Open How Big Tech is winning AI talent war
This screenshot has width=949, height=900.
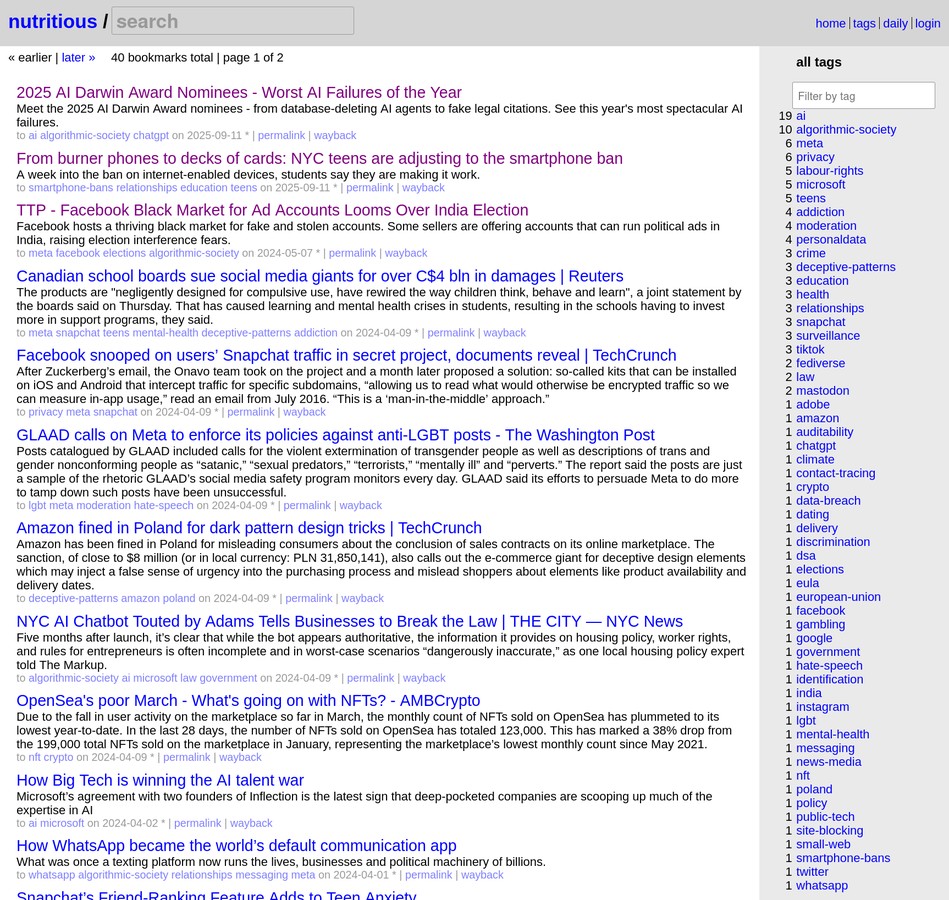(x=160, y=780)
